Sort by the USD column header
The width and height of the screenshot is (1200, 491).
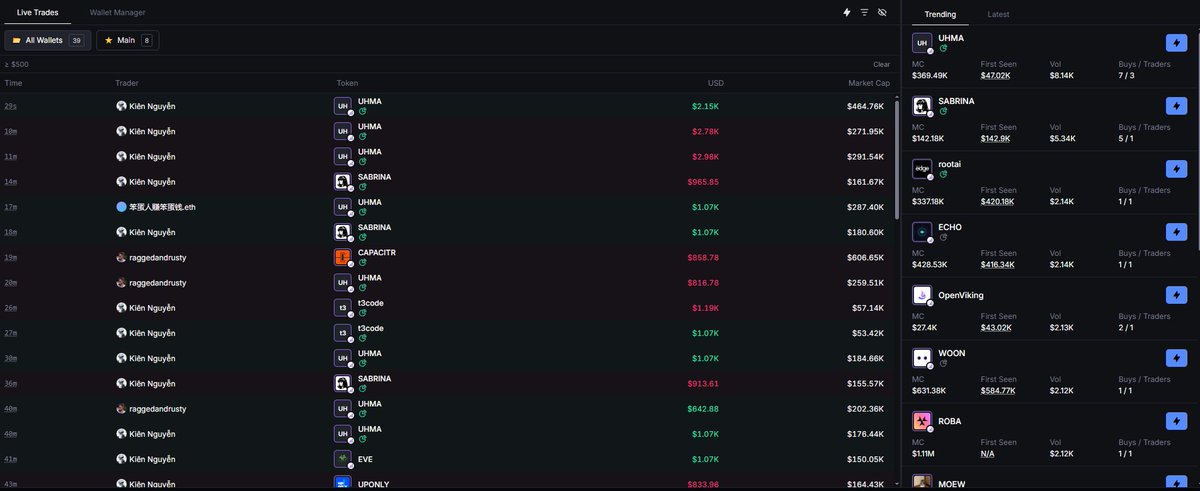tap(715, 83)
